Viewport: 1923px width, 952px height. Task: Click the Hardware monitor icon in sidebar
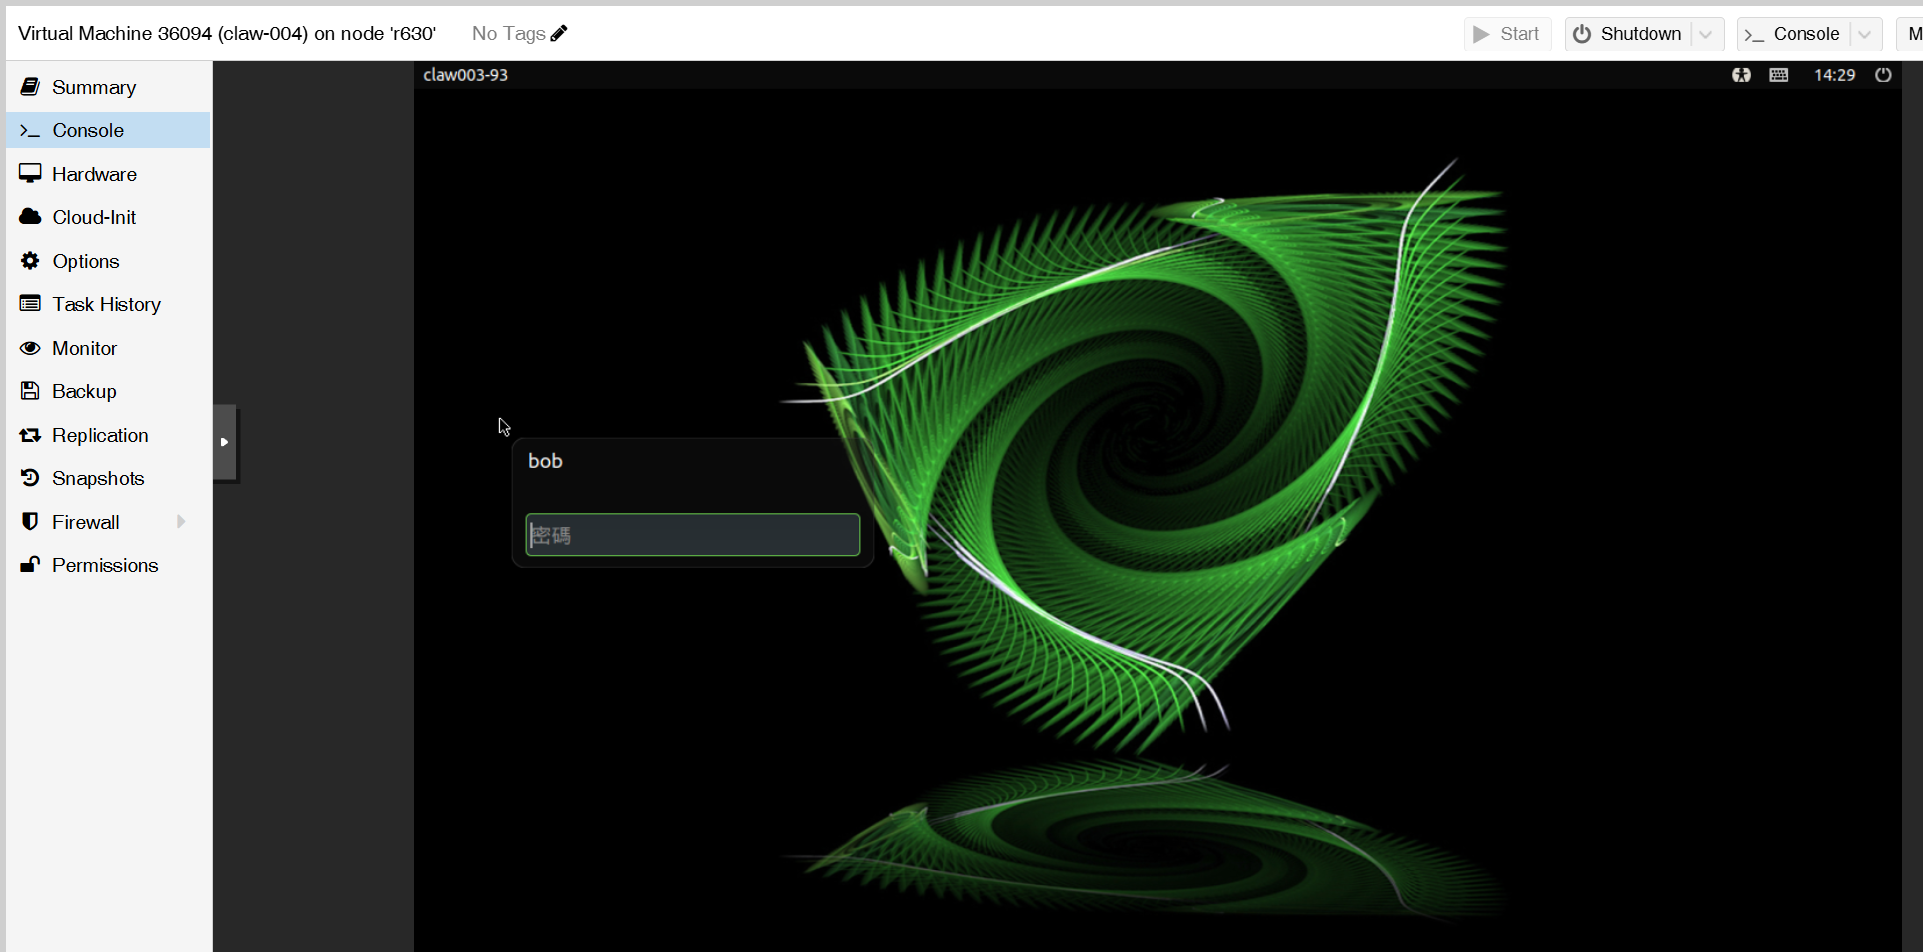[30, 174]
